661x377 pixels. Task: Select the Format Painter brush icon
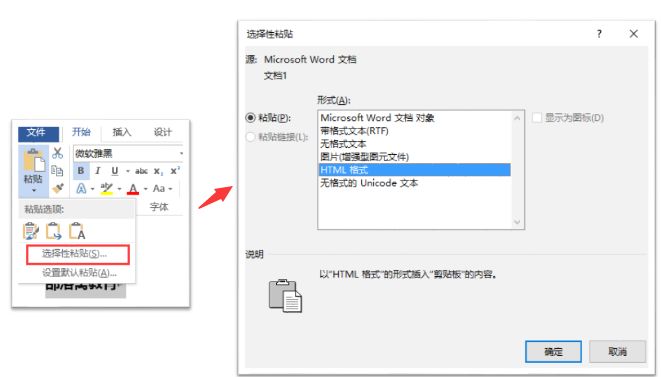pos(58,188)
